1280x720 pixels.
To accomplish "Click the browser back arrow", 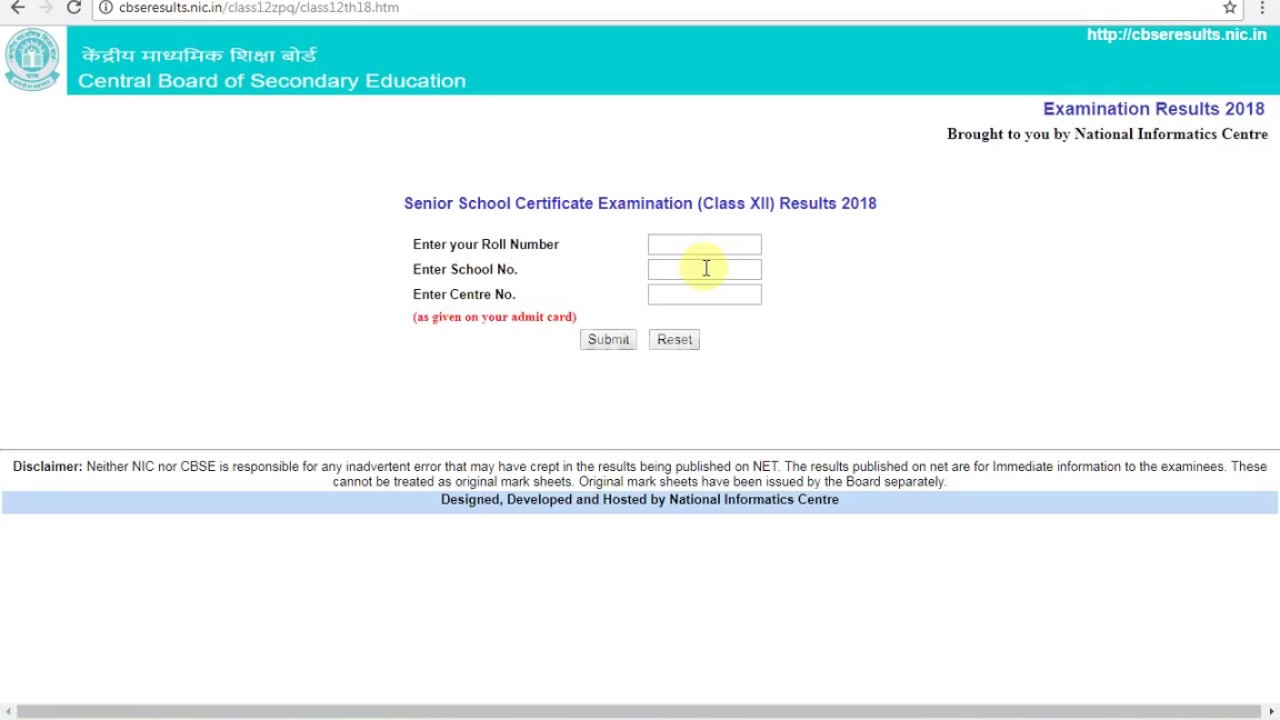I will click(17, 7).
